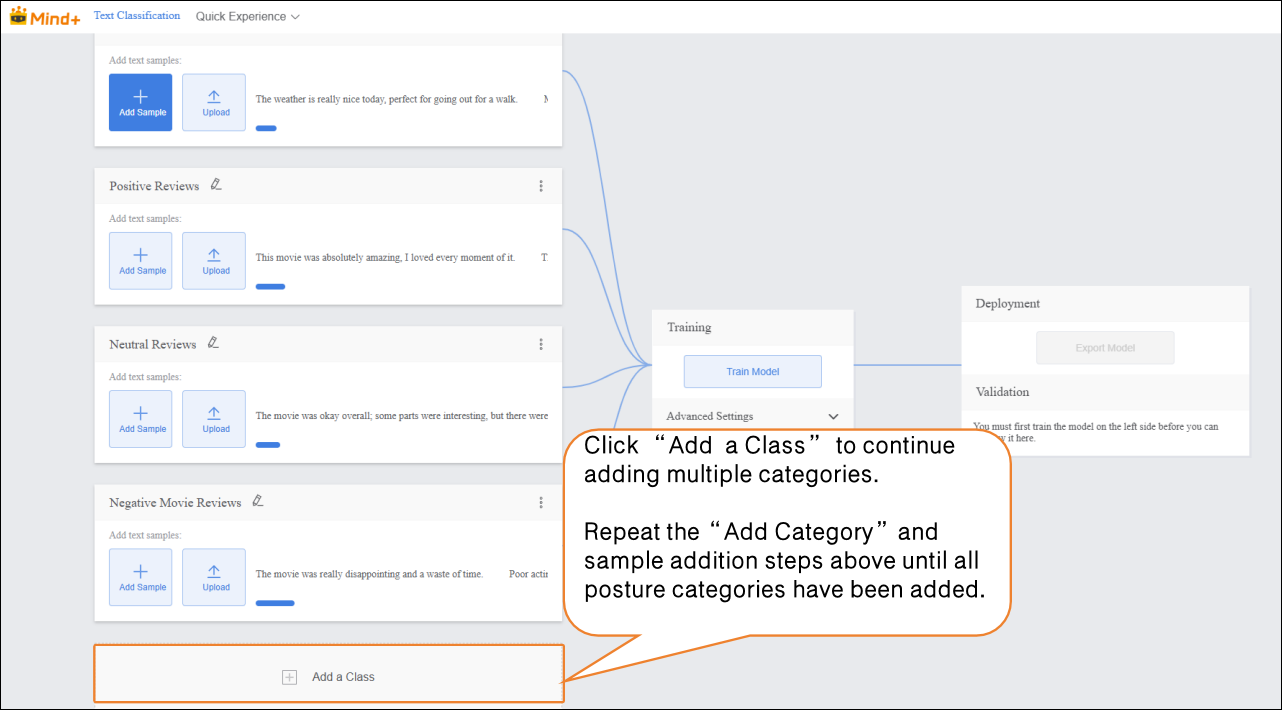Open Positive Reviews three-dot options menu
This screenshot has height=710, width=1282.
[x=541, y=186]
